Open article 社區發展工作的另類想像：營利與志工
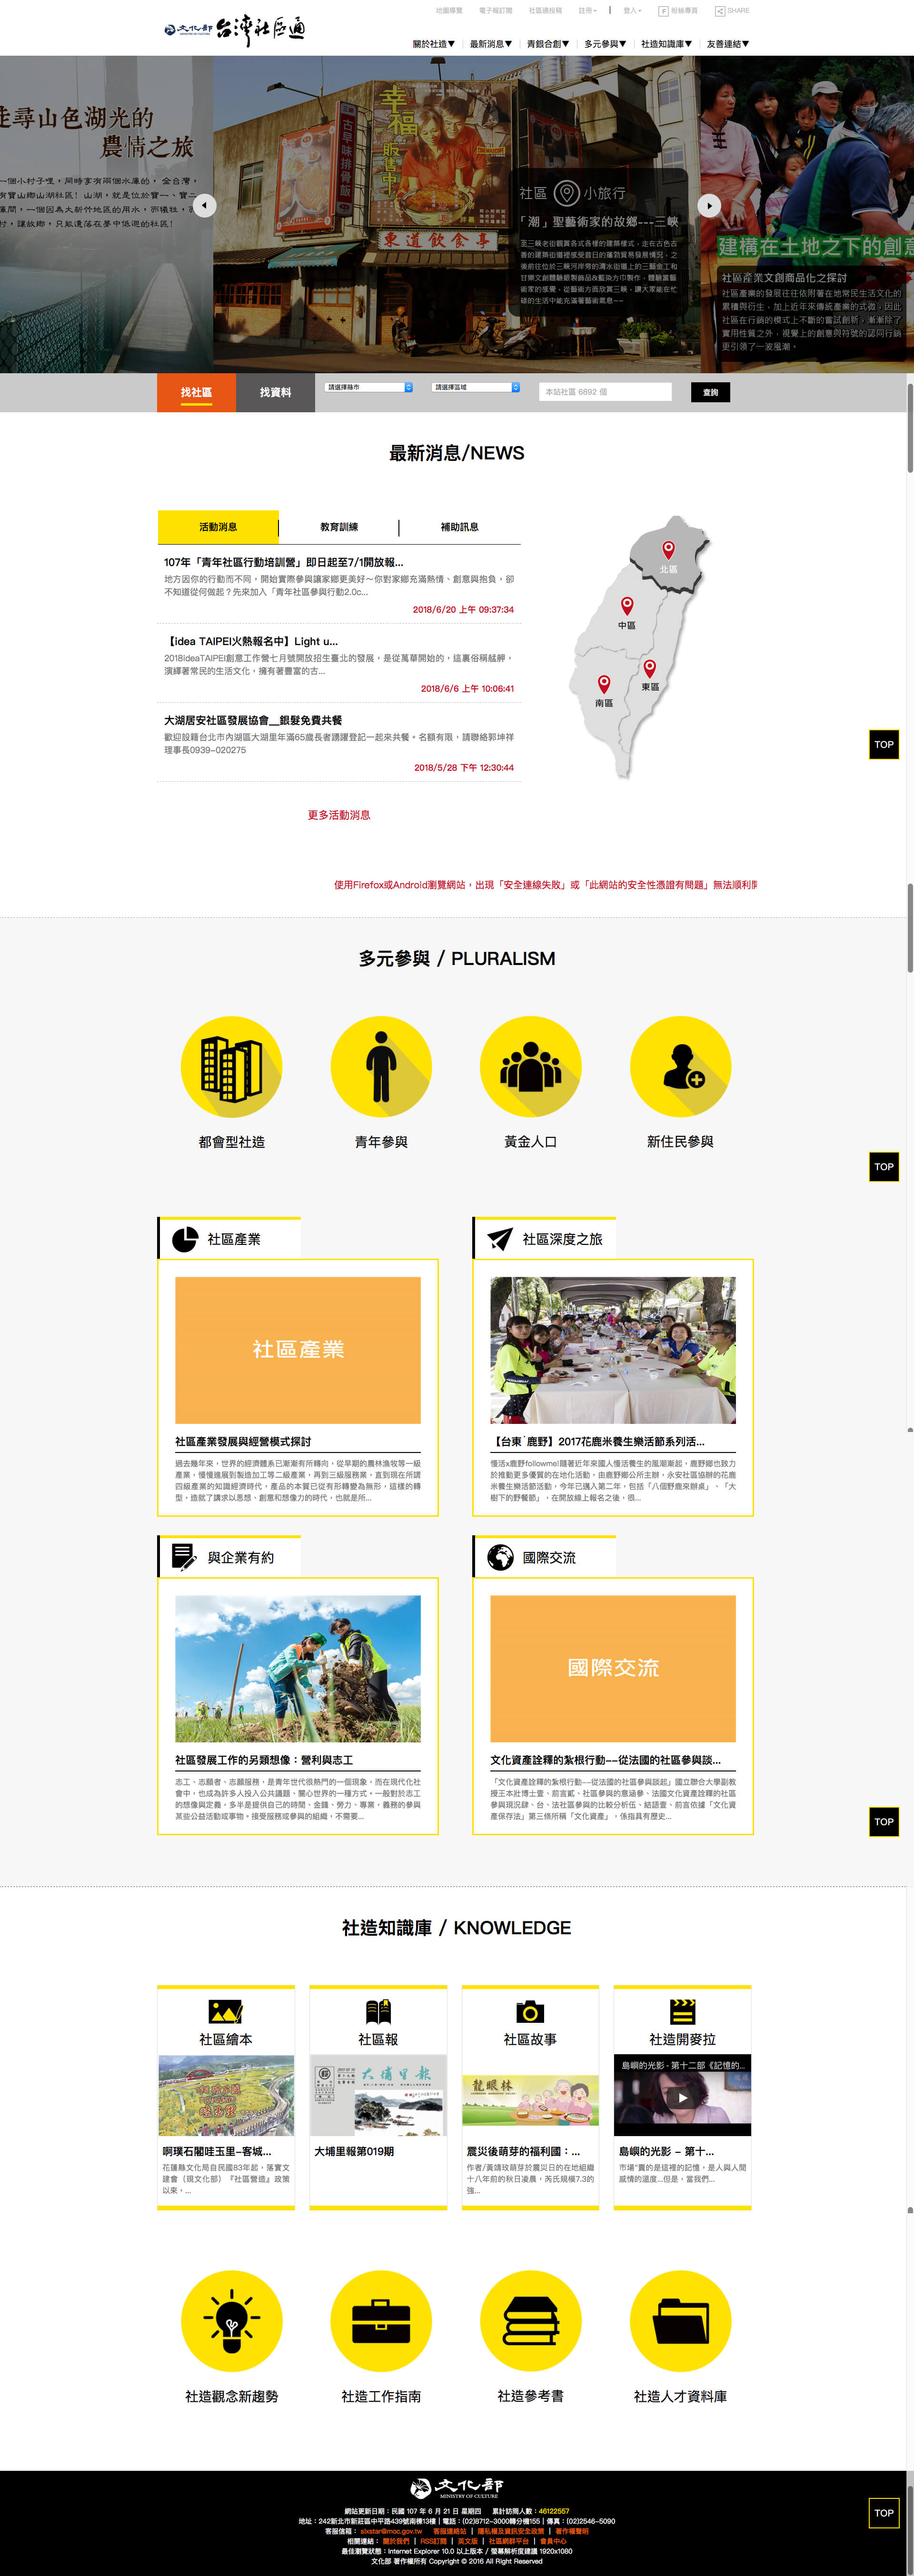Screen dimensions: 914x2576 (264, 1760)
